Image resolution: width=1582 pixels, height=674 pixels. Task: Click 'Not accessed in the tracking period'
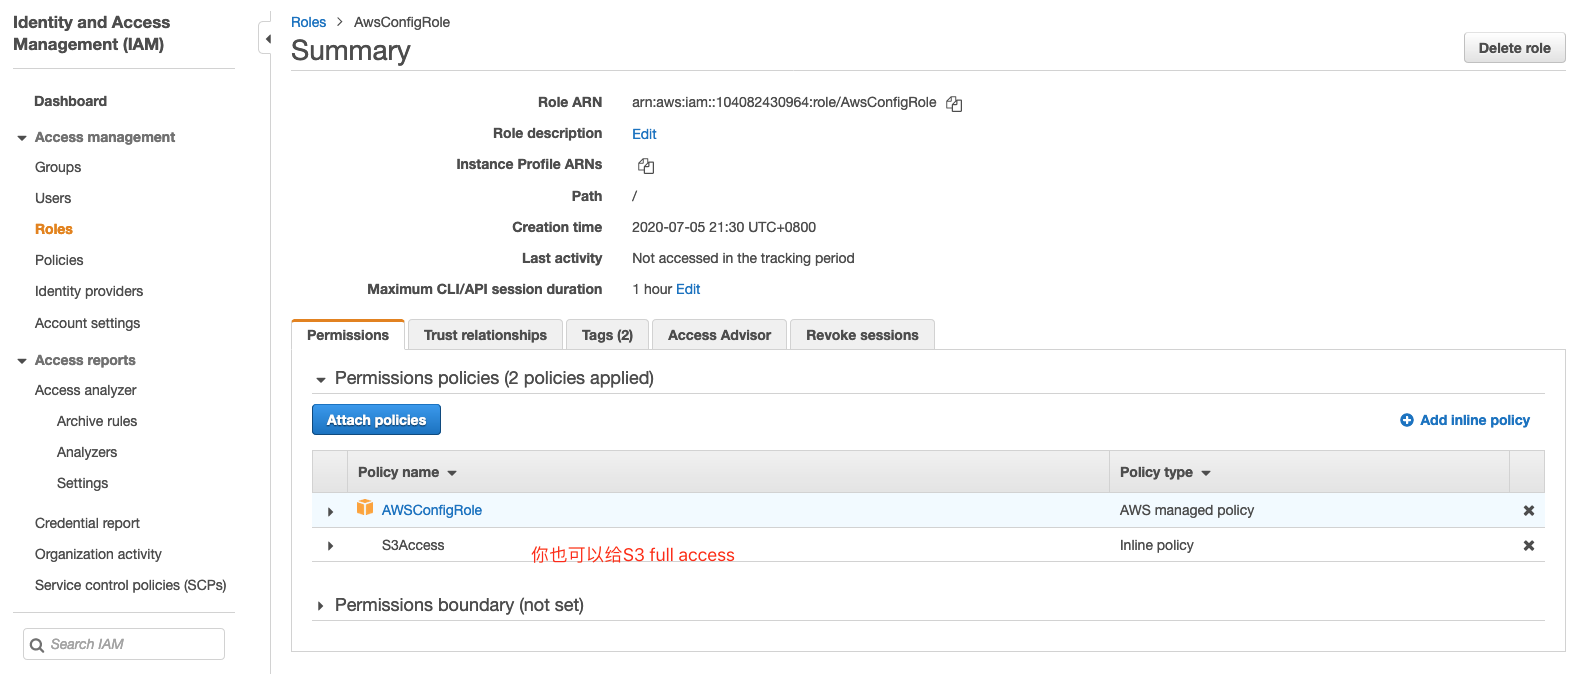point(743,258)
